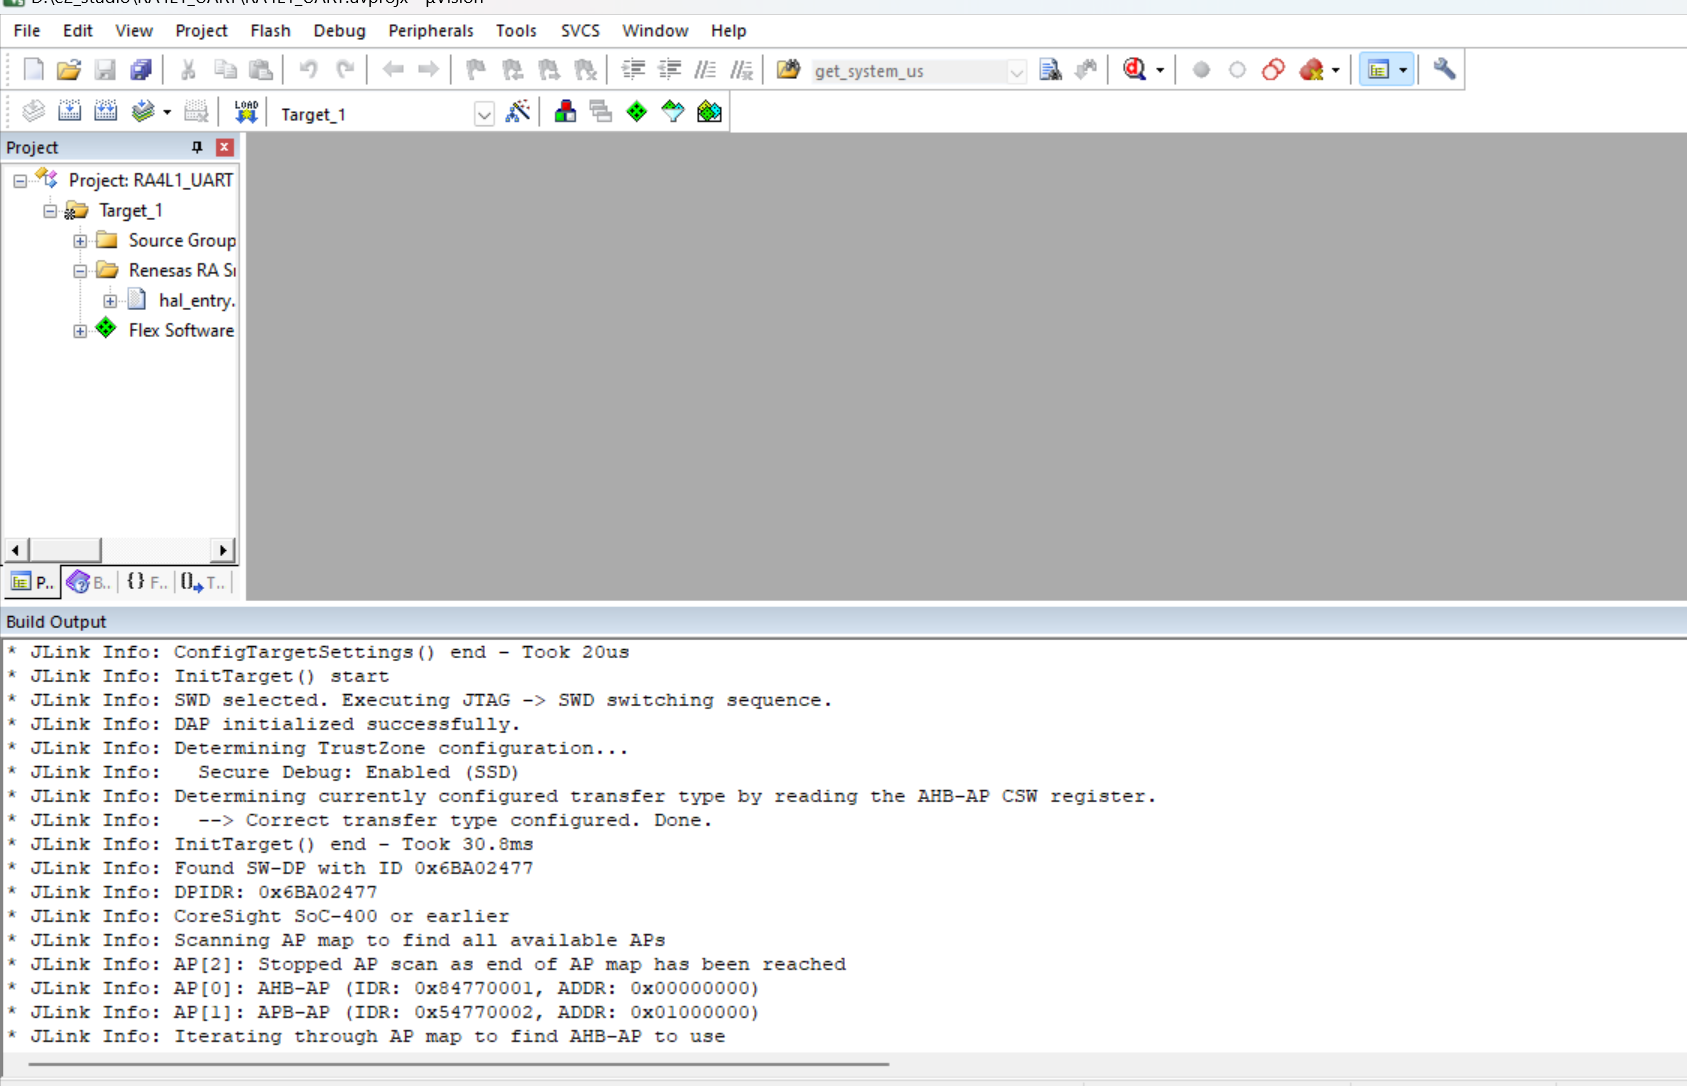The width and height of the screenshot is (1687, 1086).
Task: Expand the hal_entry file node
Action: [x=110, y=301]
